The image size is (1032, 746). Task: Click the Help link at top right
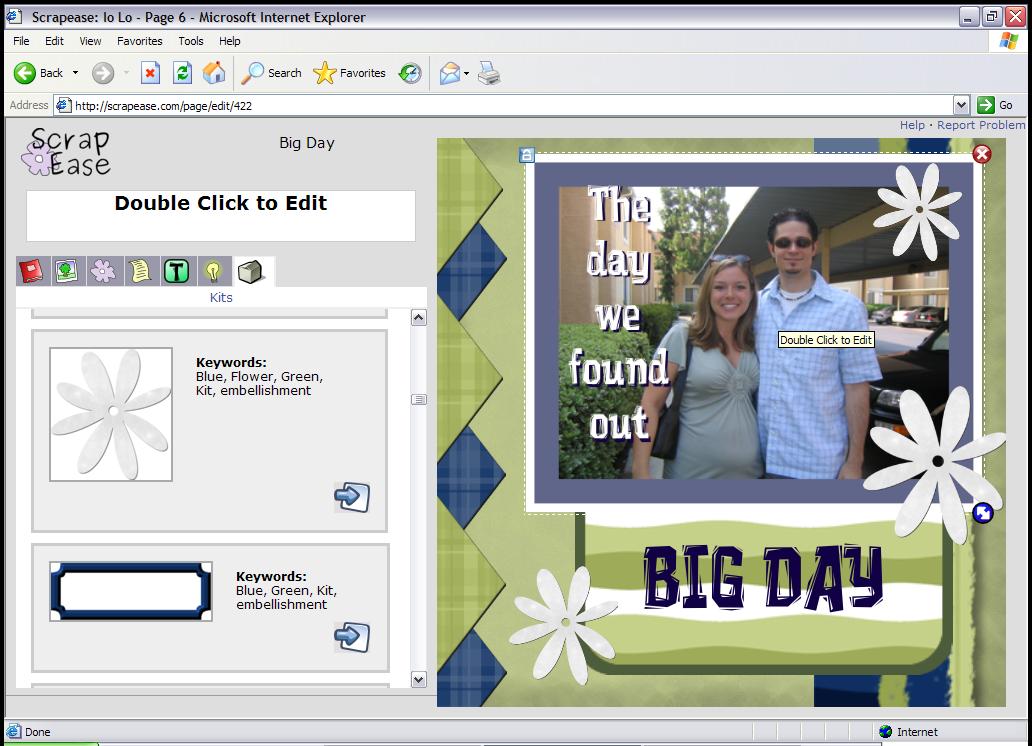912,125
